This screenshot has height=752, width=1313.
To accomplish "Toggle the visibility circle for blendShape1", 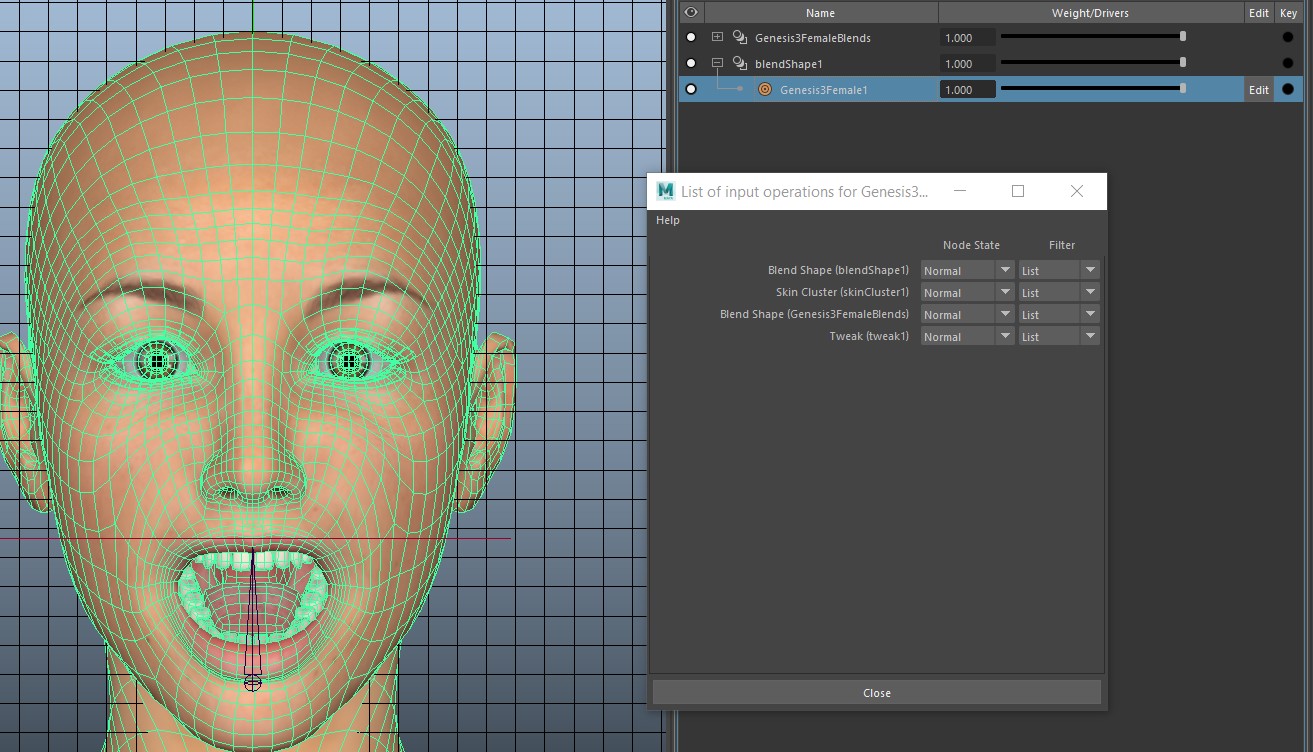I will 690,63.
